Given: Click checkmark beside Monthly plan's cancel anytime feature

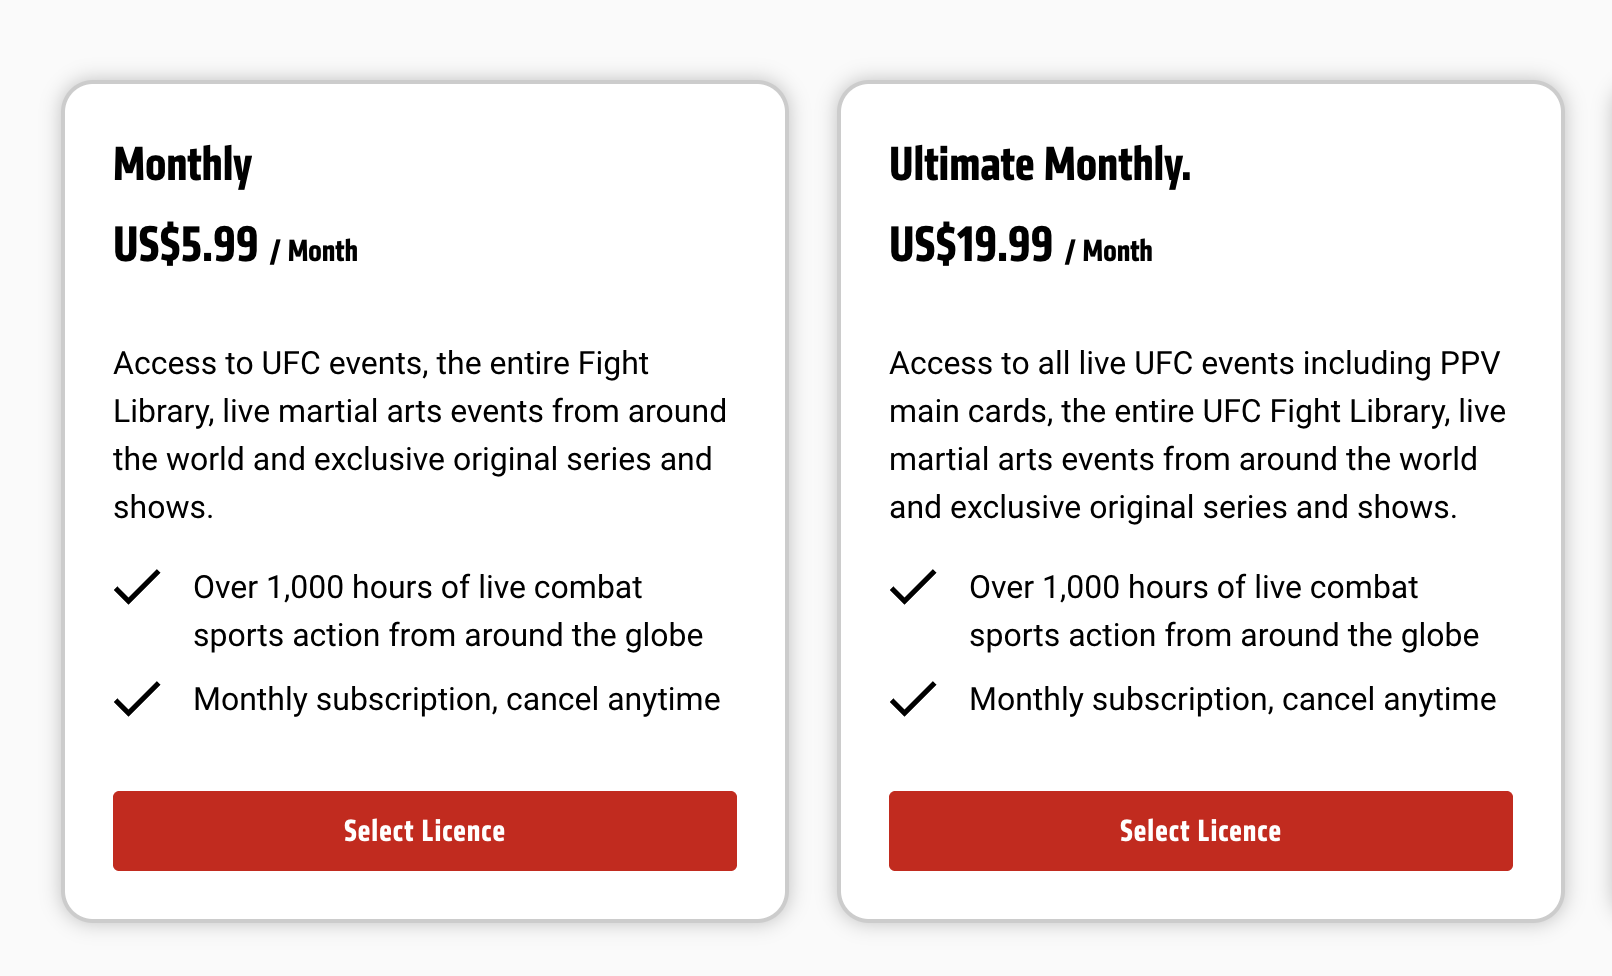Looking at the screenshot, I should (137, 699).
